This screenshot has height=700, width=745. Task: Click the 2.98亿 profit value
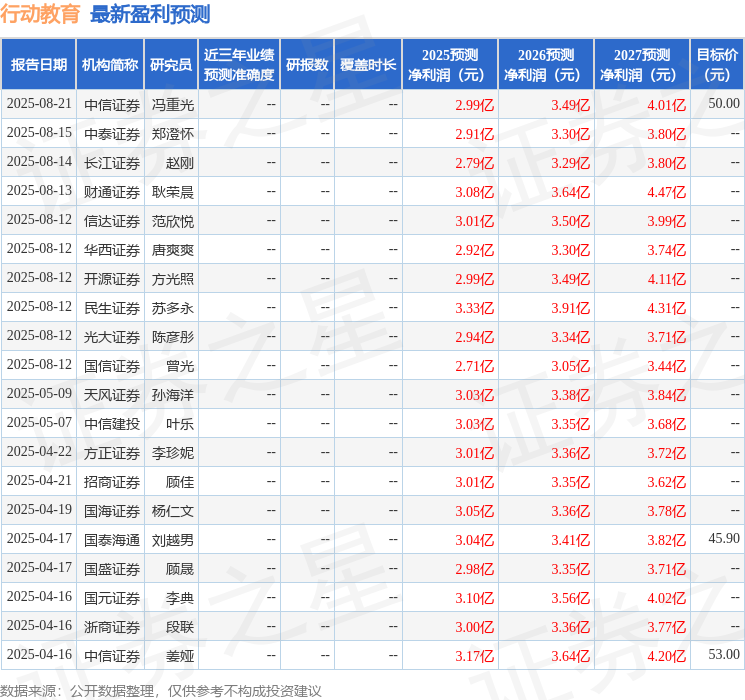click(x=475, y=569)
